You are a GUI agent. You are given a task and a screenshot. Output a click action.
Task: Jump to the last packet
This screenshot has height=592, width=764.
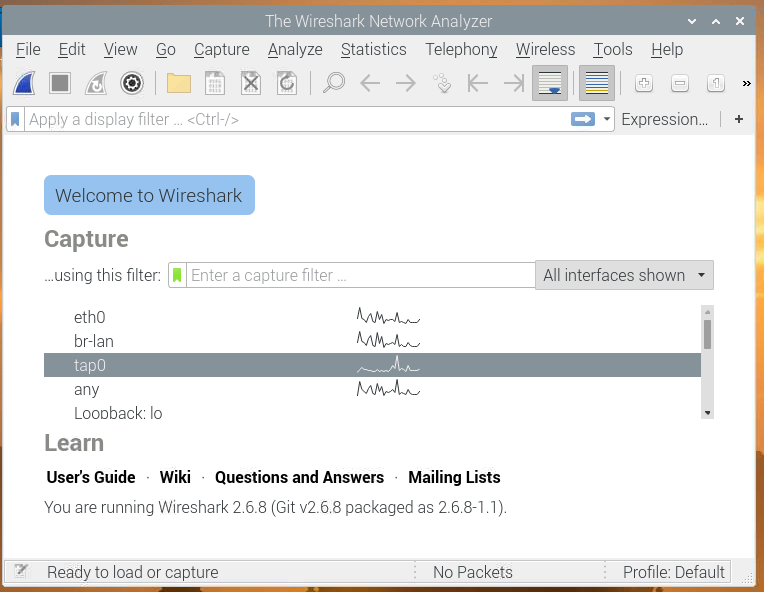click(514, 83)
